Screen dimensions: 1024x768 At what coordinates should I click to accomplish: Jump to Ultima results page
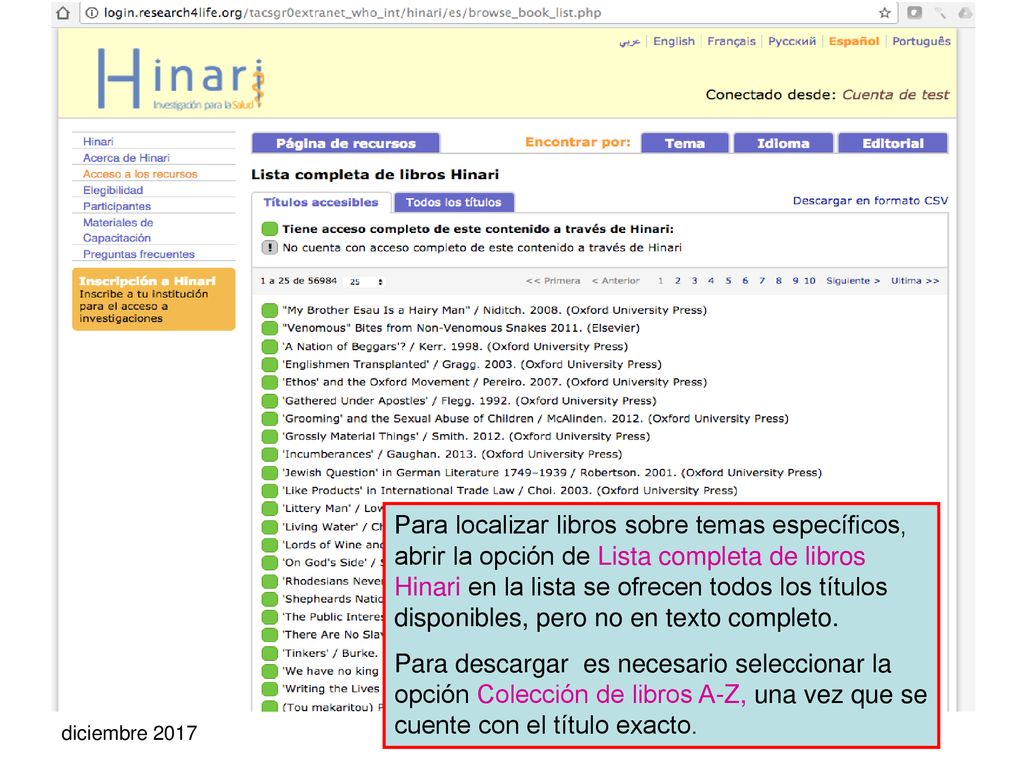click(915, 281)
